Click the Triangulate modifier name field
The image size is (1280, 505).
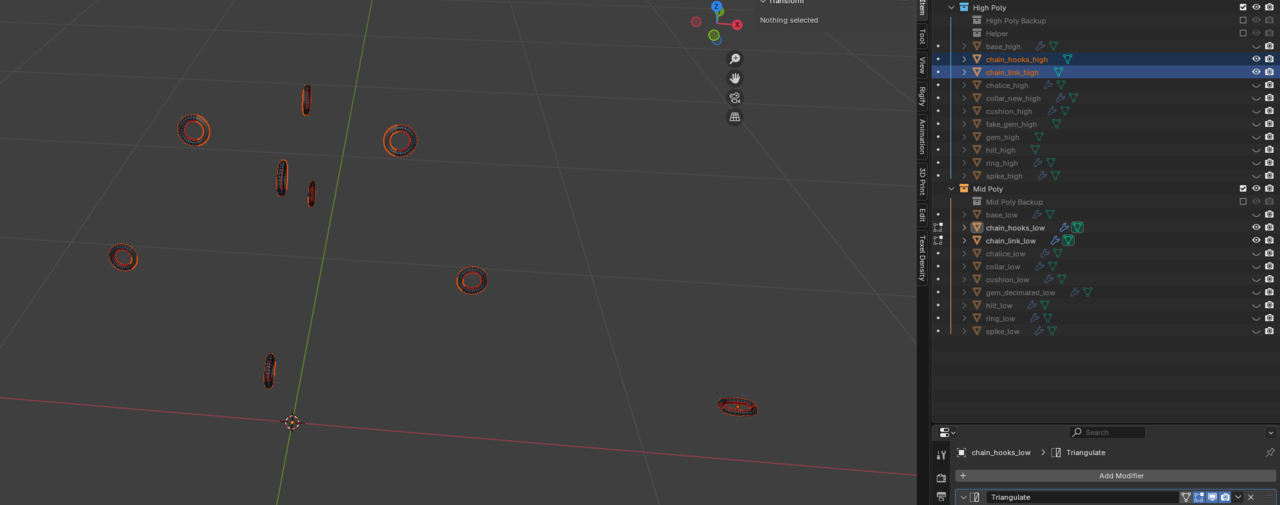(1082, 497)
